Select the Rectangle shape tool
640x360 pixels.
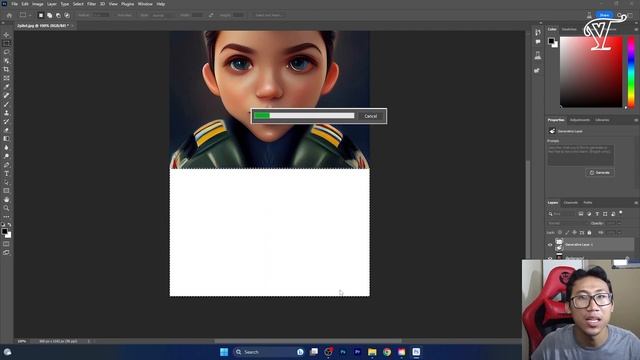(x=6, y=191)
